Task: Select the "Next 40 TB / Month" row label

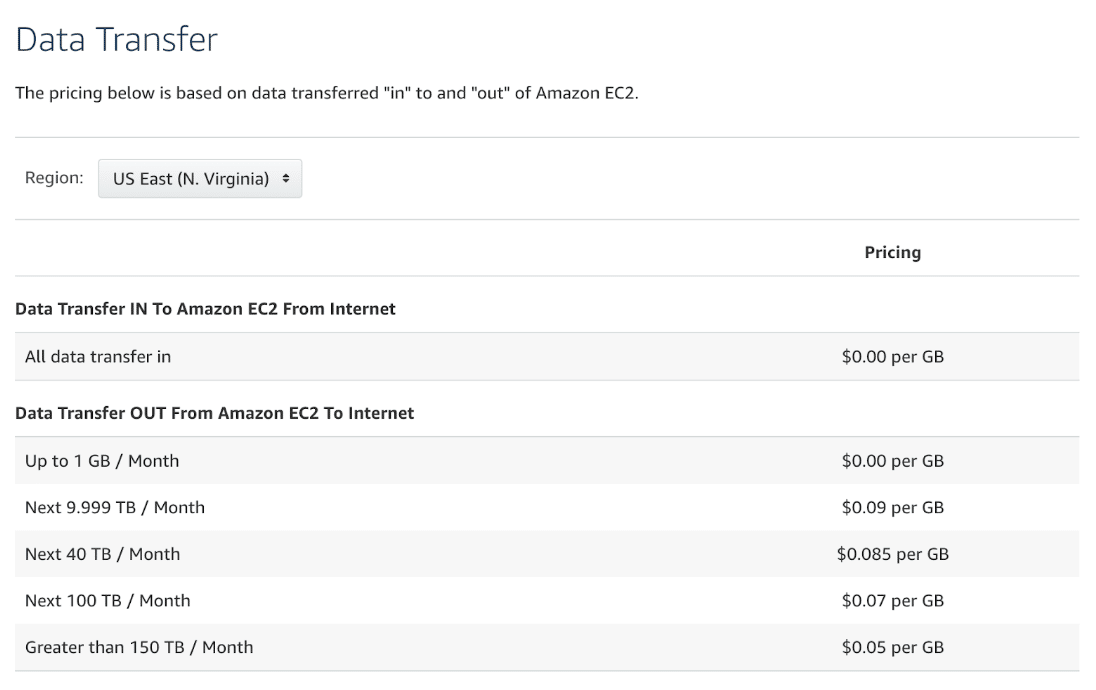Action: tap(103, 554)
